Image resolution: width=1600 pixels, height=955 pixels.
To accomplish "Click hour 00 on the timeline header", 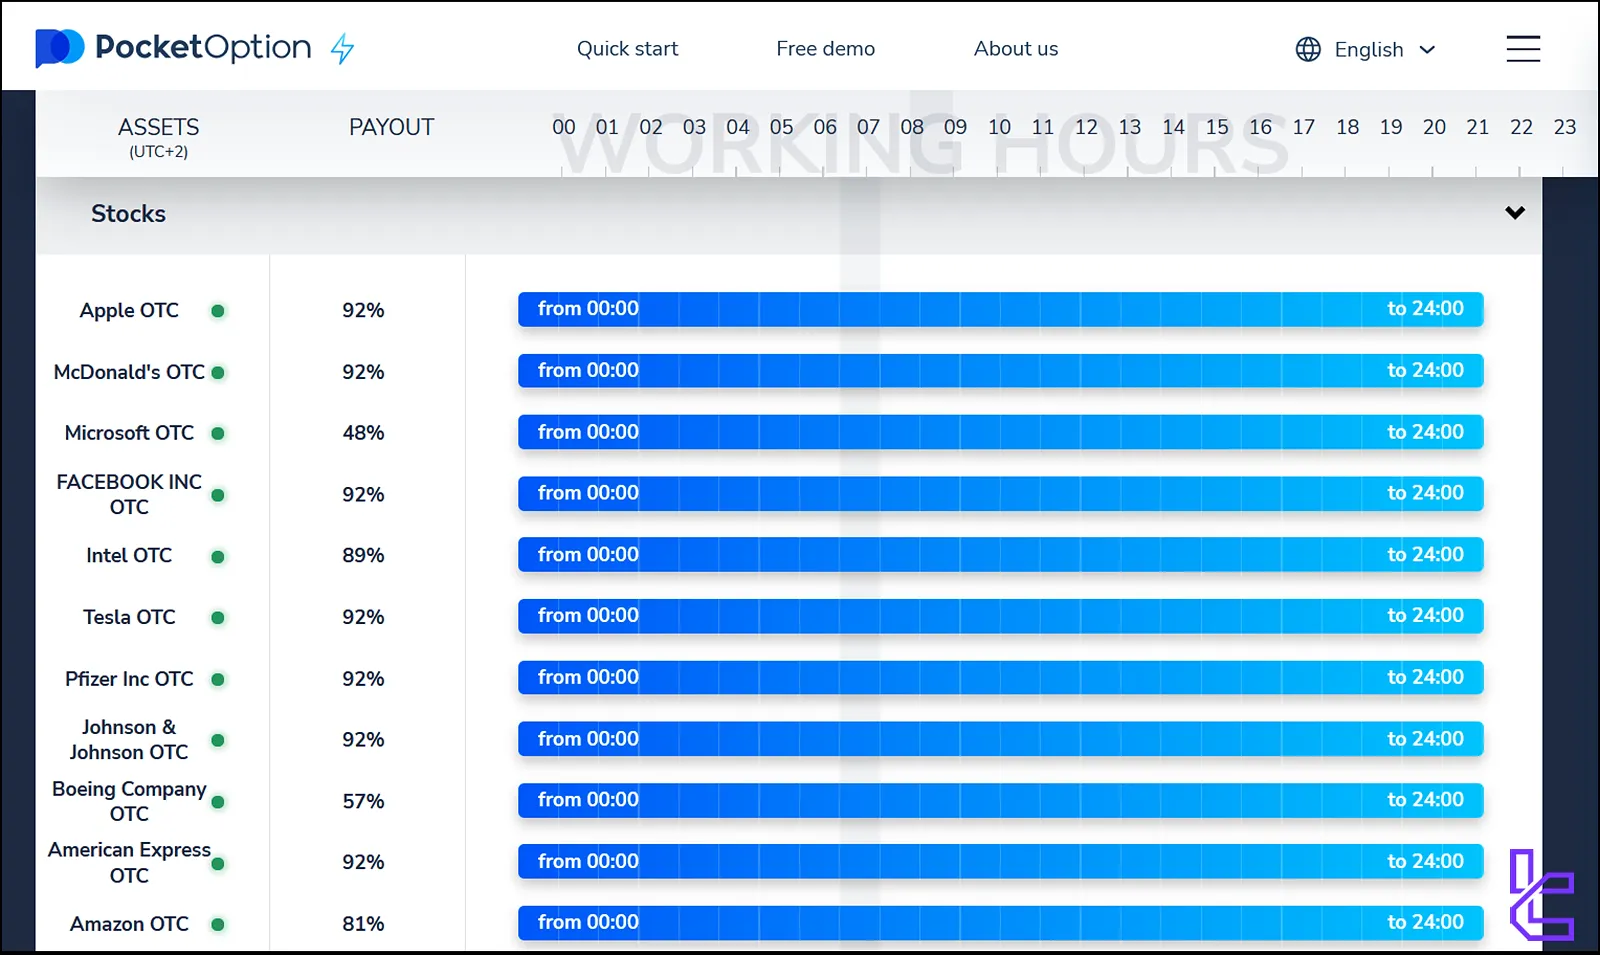I will pyautogui.click(x=564, y=127).
